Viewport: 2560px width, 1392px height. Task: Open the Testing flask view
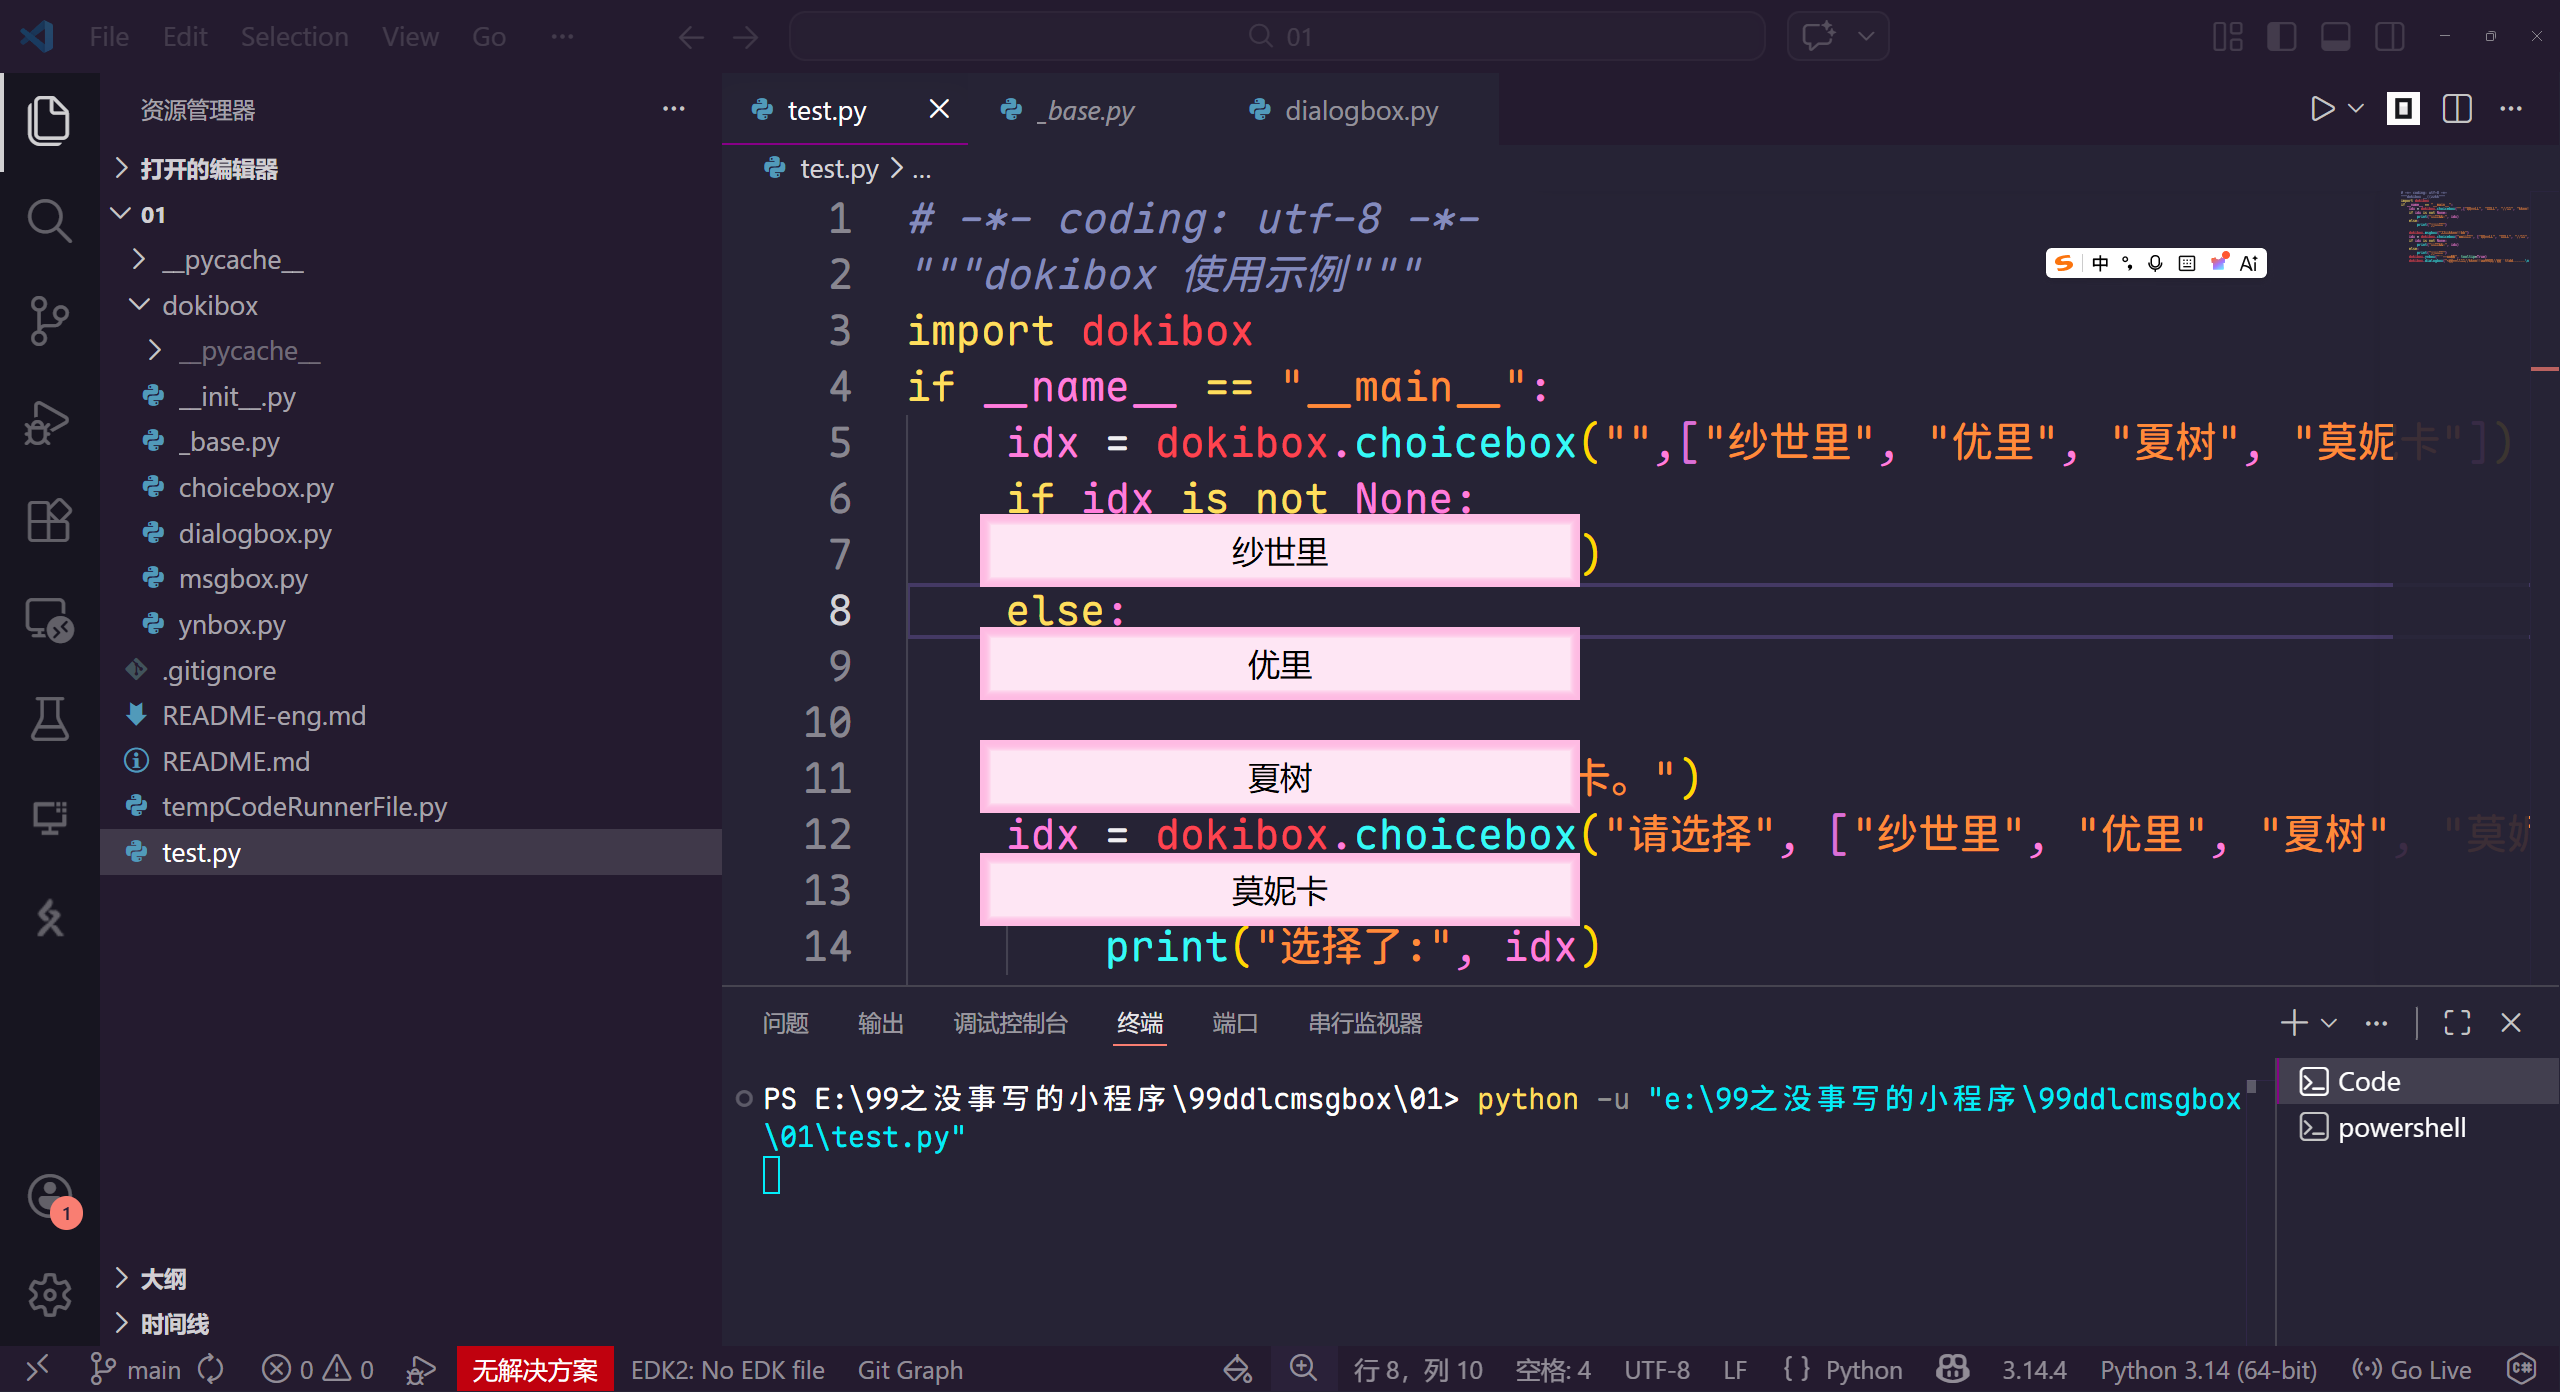49,719
